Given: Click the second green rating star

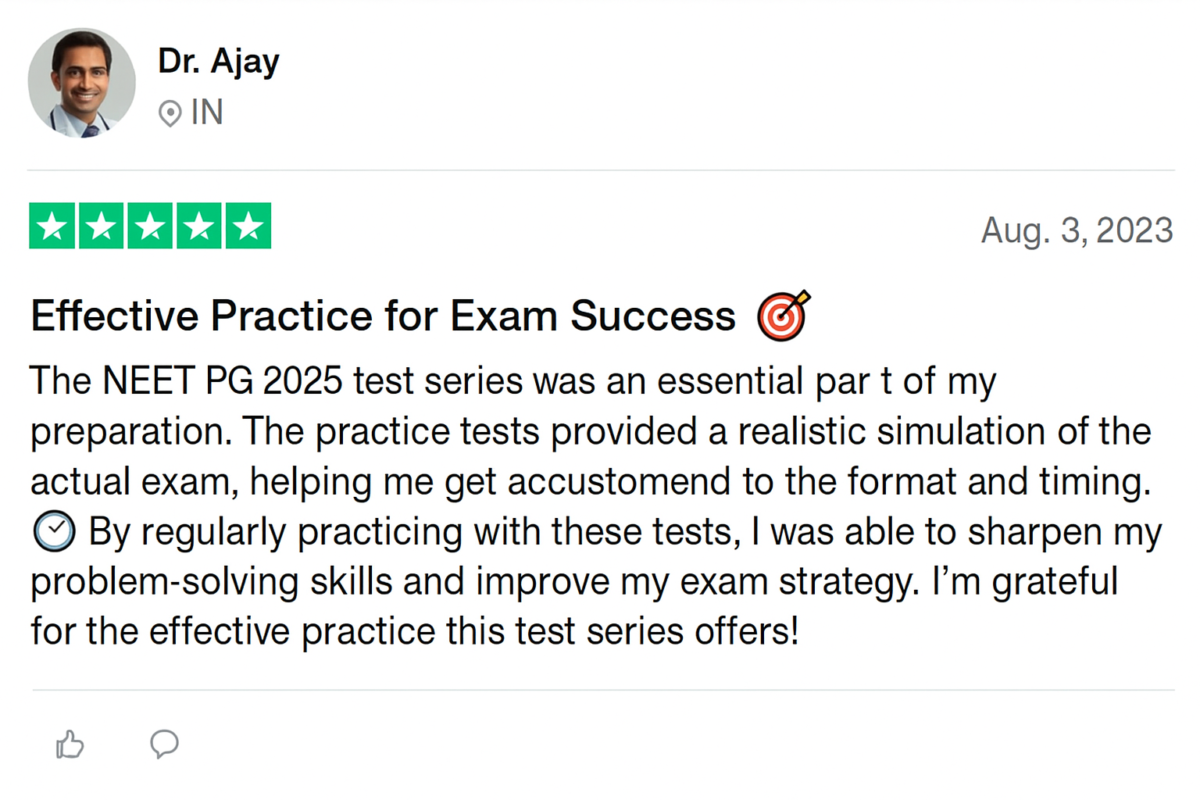Looking at the screenshot, I should pyautogui.click(x=103, y=226).
